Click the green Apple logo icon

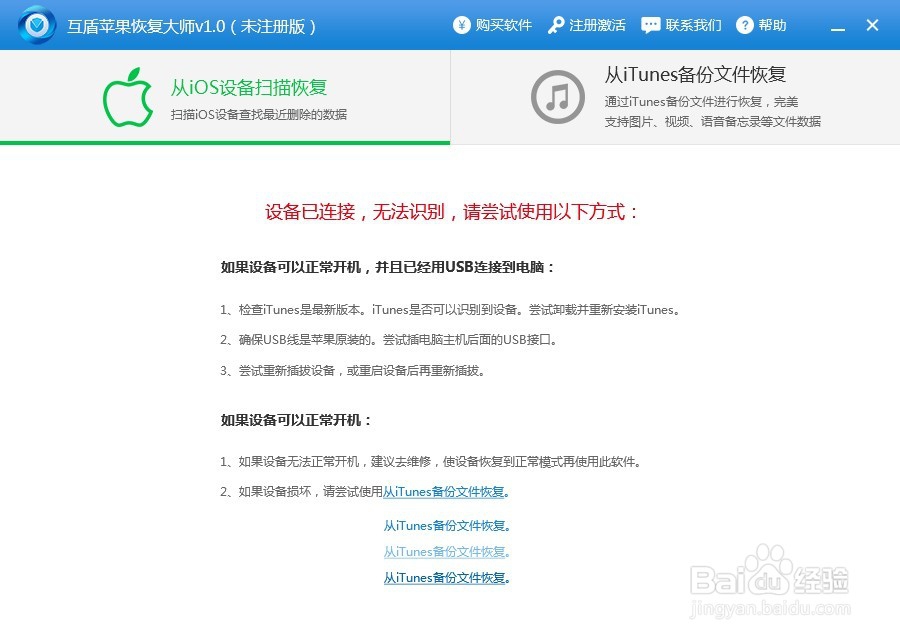coord(128,98)
